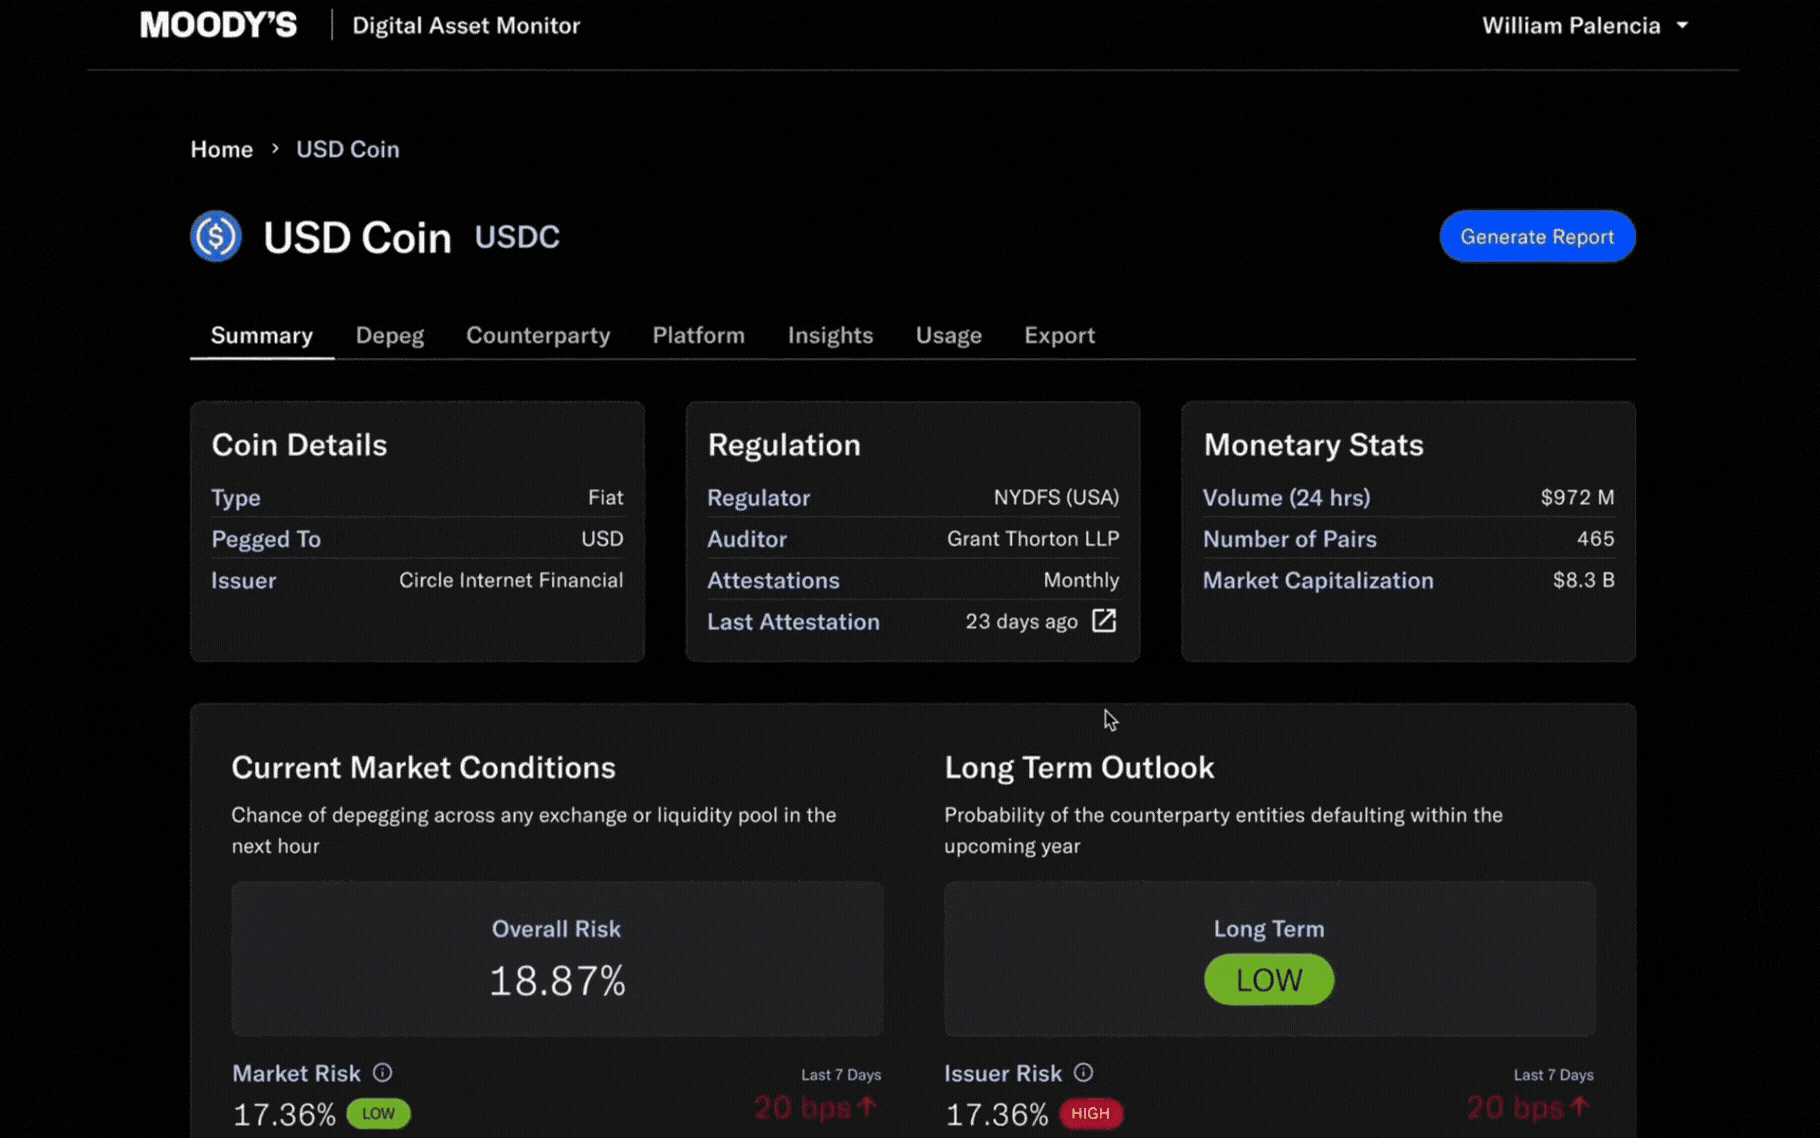Switch to the Depeg tab

(x=389, y=335)
